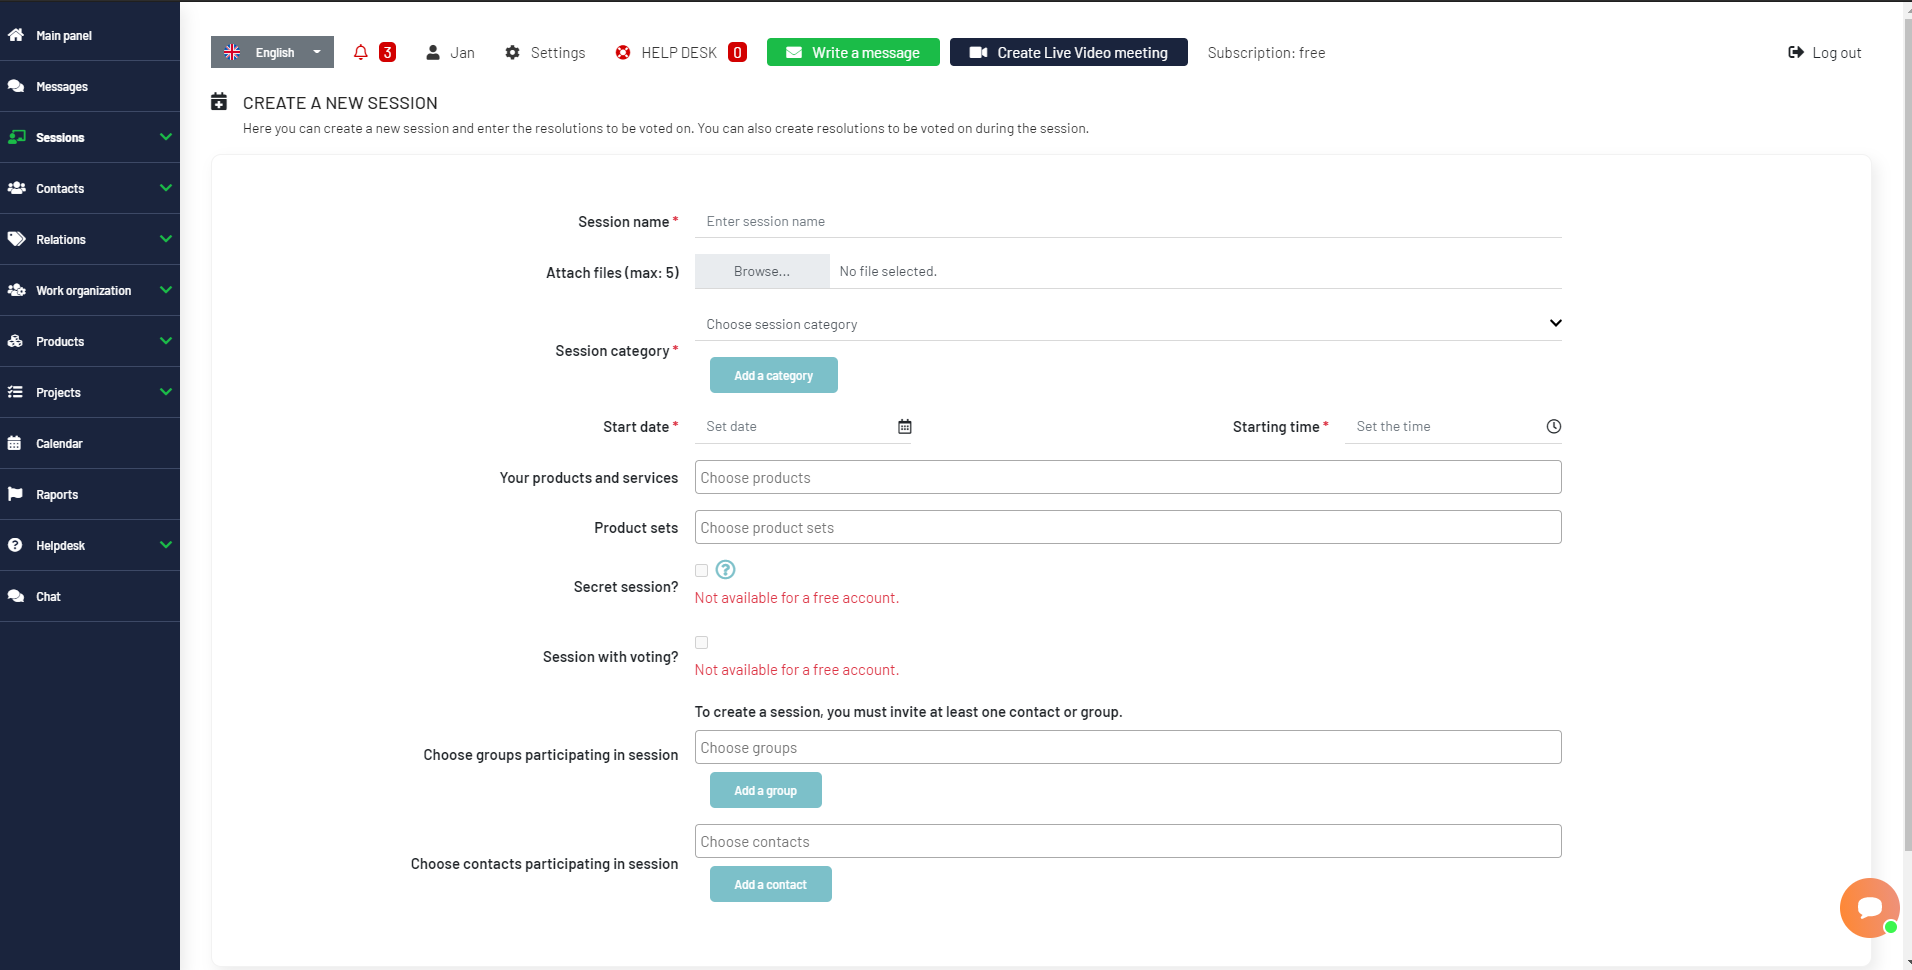Enable the Session with voting checkbox
Viewport: 1912px width, 970px height.
700,642
